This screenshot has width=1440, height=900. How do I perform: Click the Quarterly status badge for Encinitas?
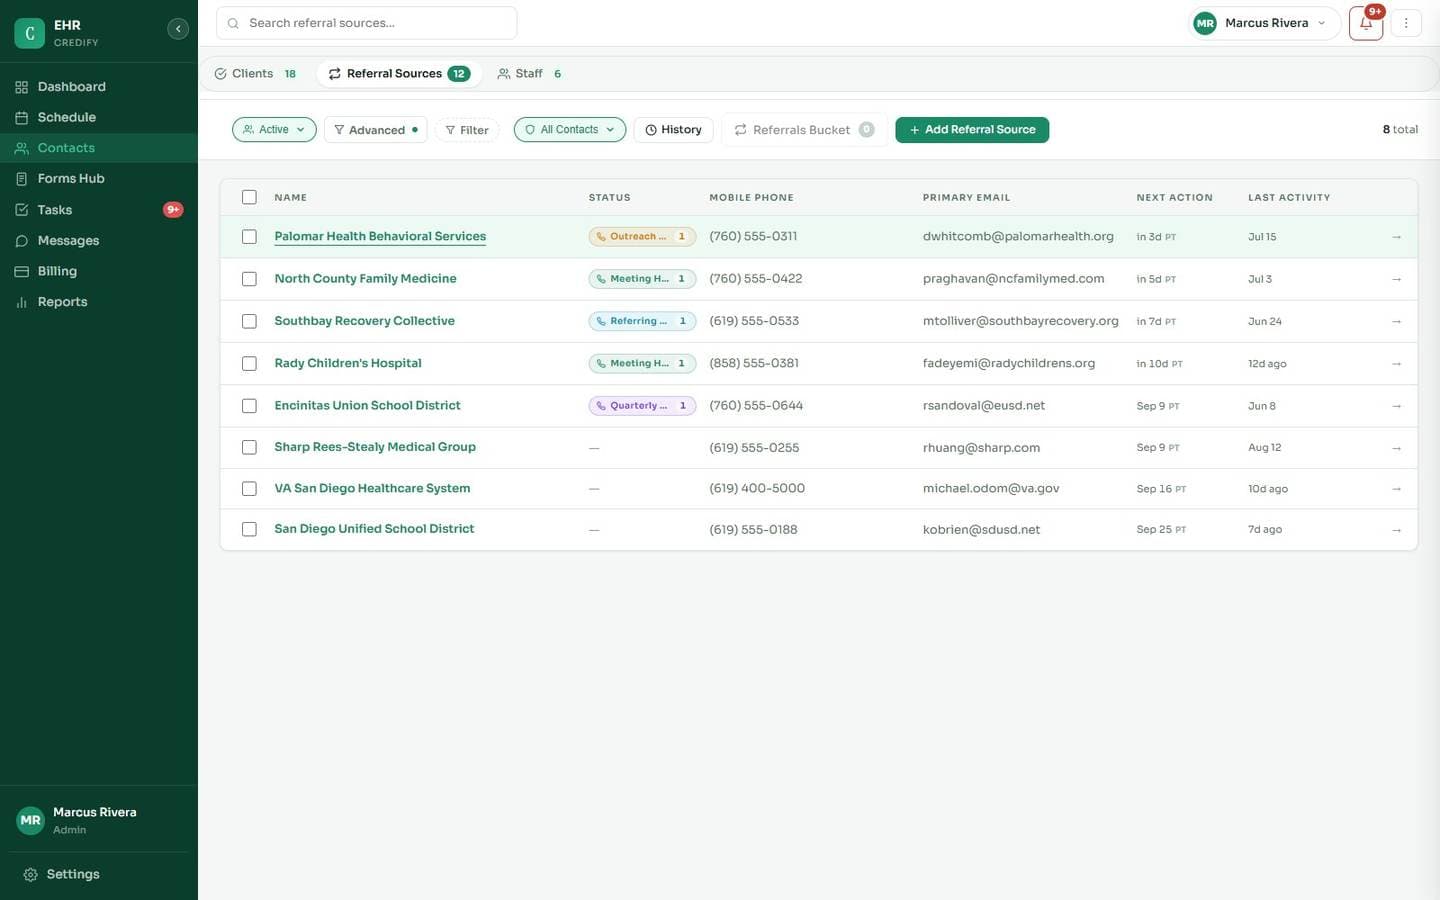tap(642, 406)
